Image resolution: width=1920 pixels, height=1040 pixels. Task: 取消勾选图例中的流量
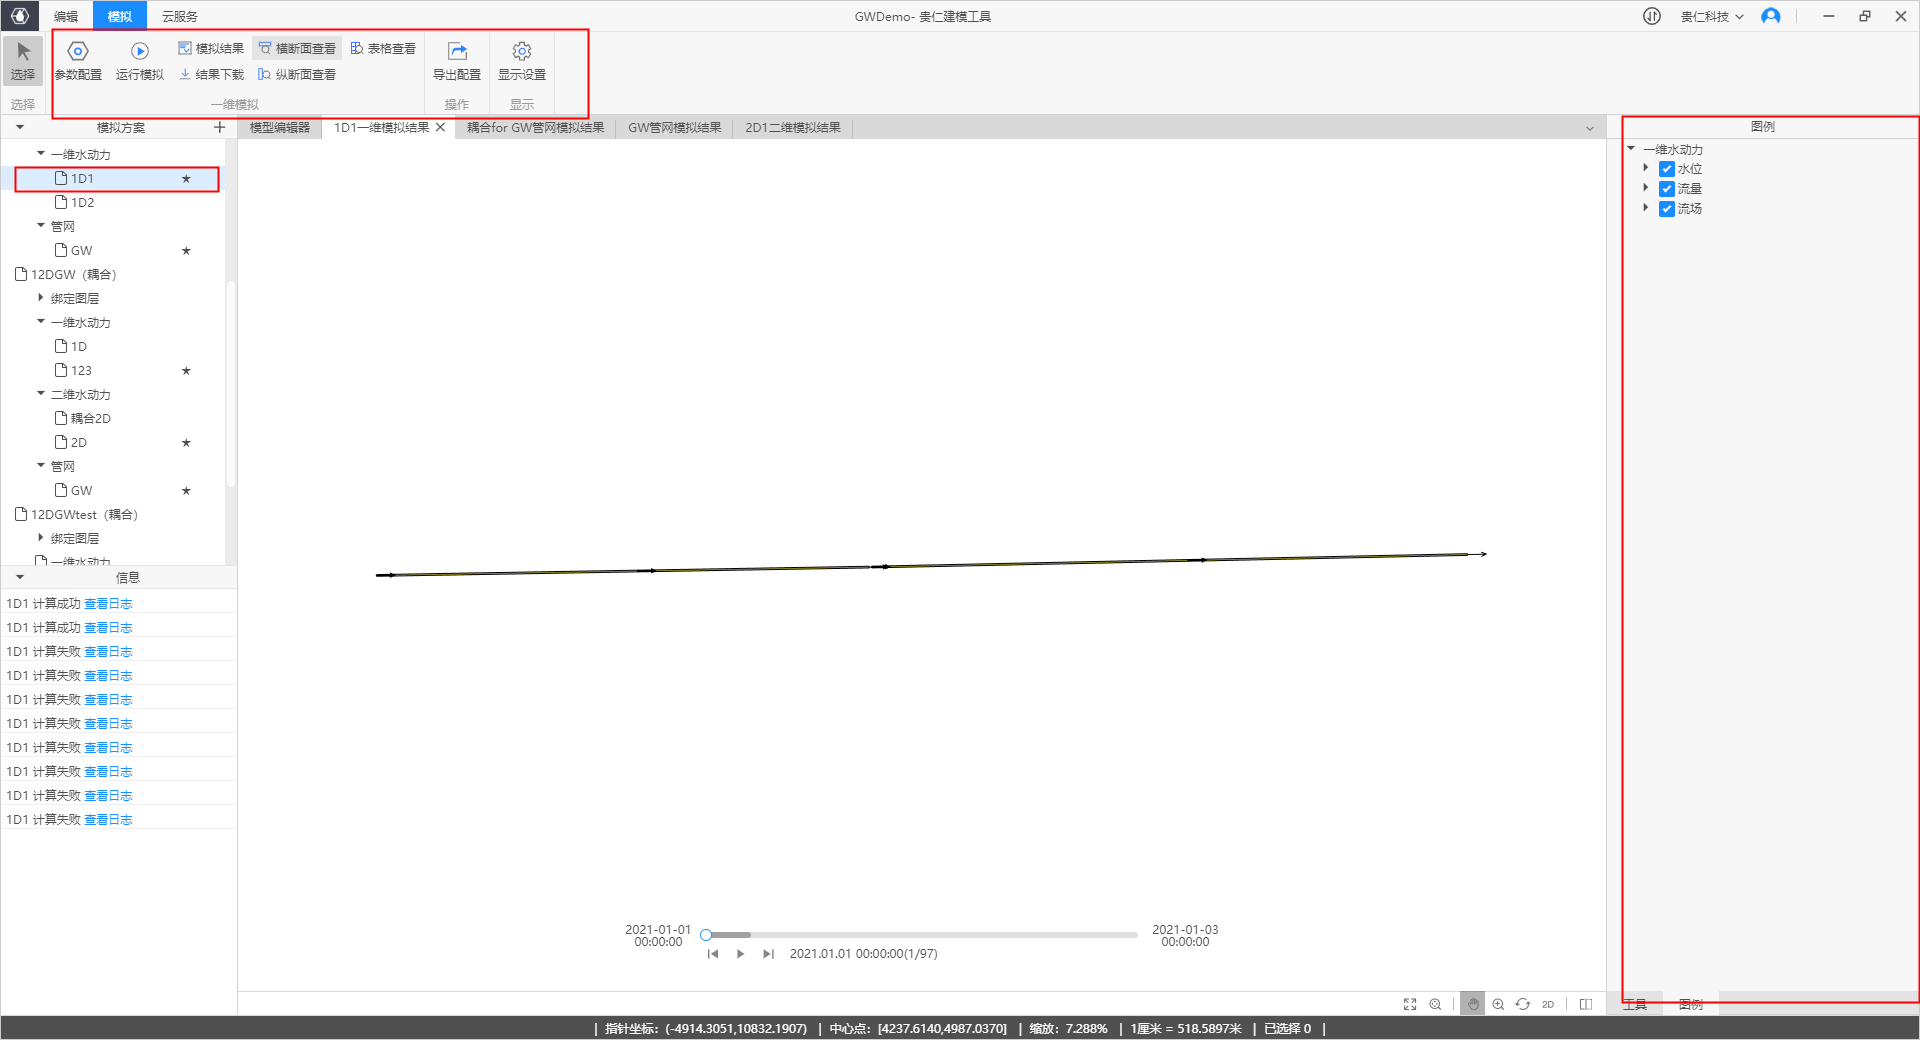(x=1667, y=188)
